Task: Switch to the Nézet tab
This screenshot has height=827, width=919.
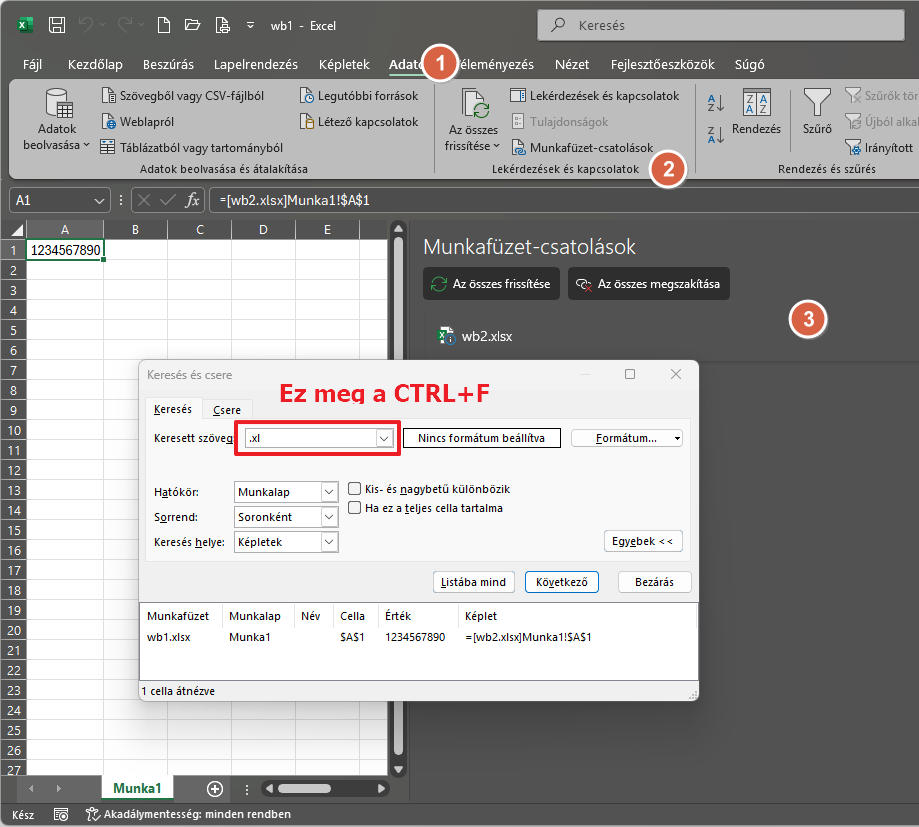Action: [572, 64]
